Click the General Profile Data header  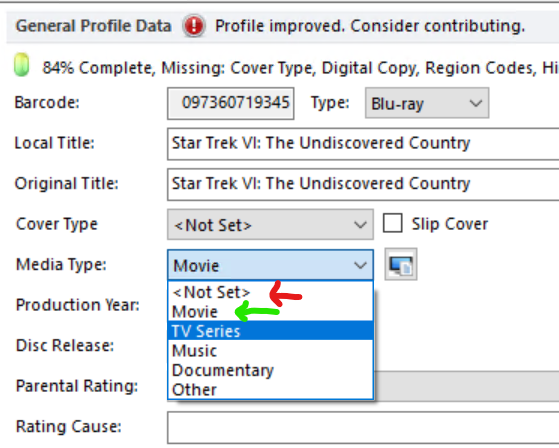[93, 26]
